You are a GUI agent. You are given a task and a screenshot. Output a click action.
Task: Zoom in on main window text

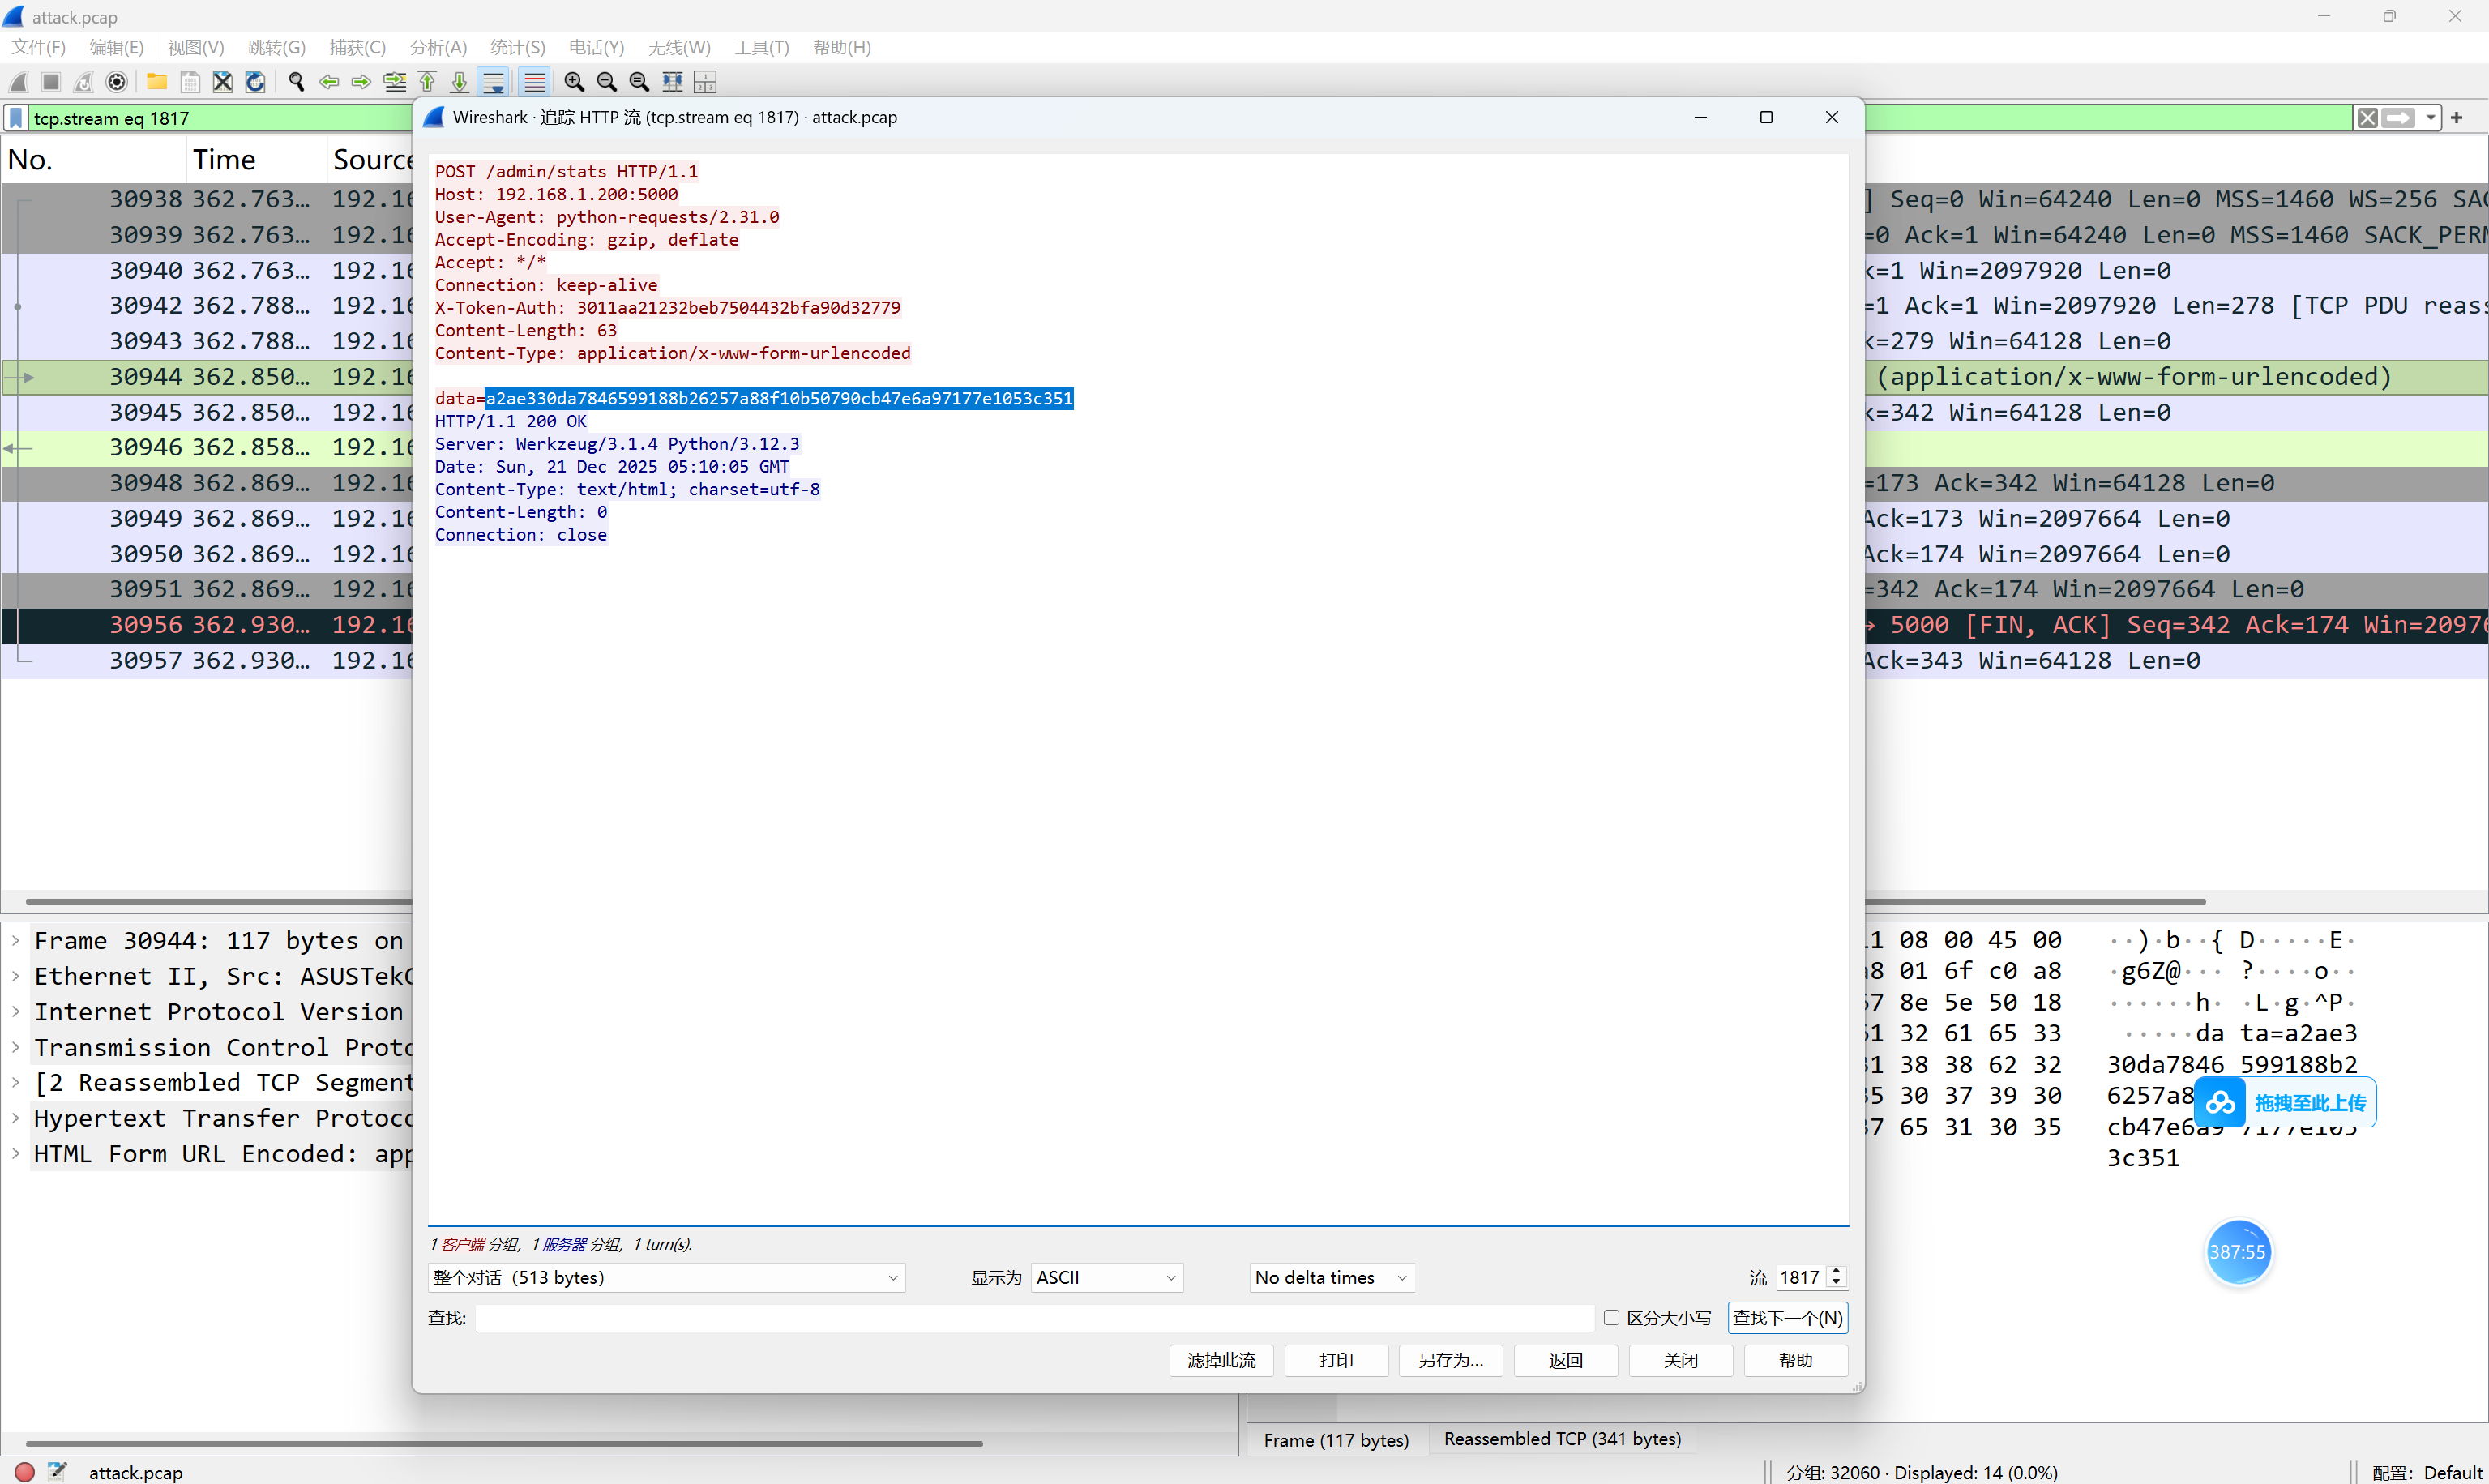(x=574, y=82)
